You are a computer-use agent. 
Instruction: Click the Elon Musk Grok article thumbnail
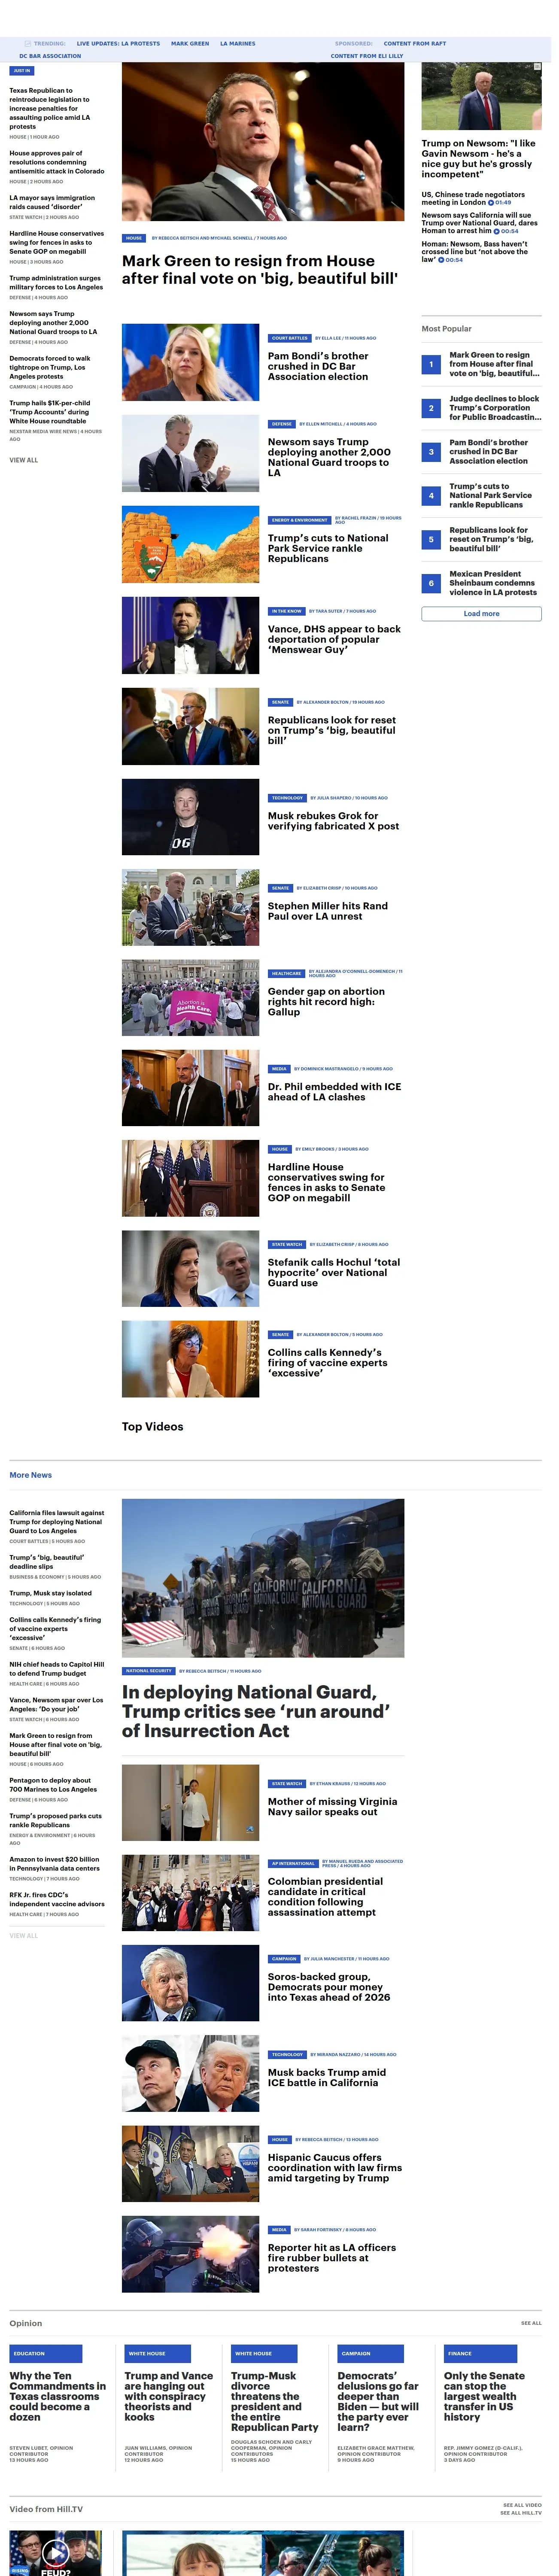pos(190,817)
